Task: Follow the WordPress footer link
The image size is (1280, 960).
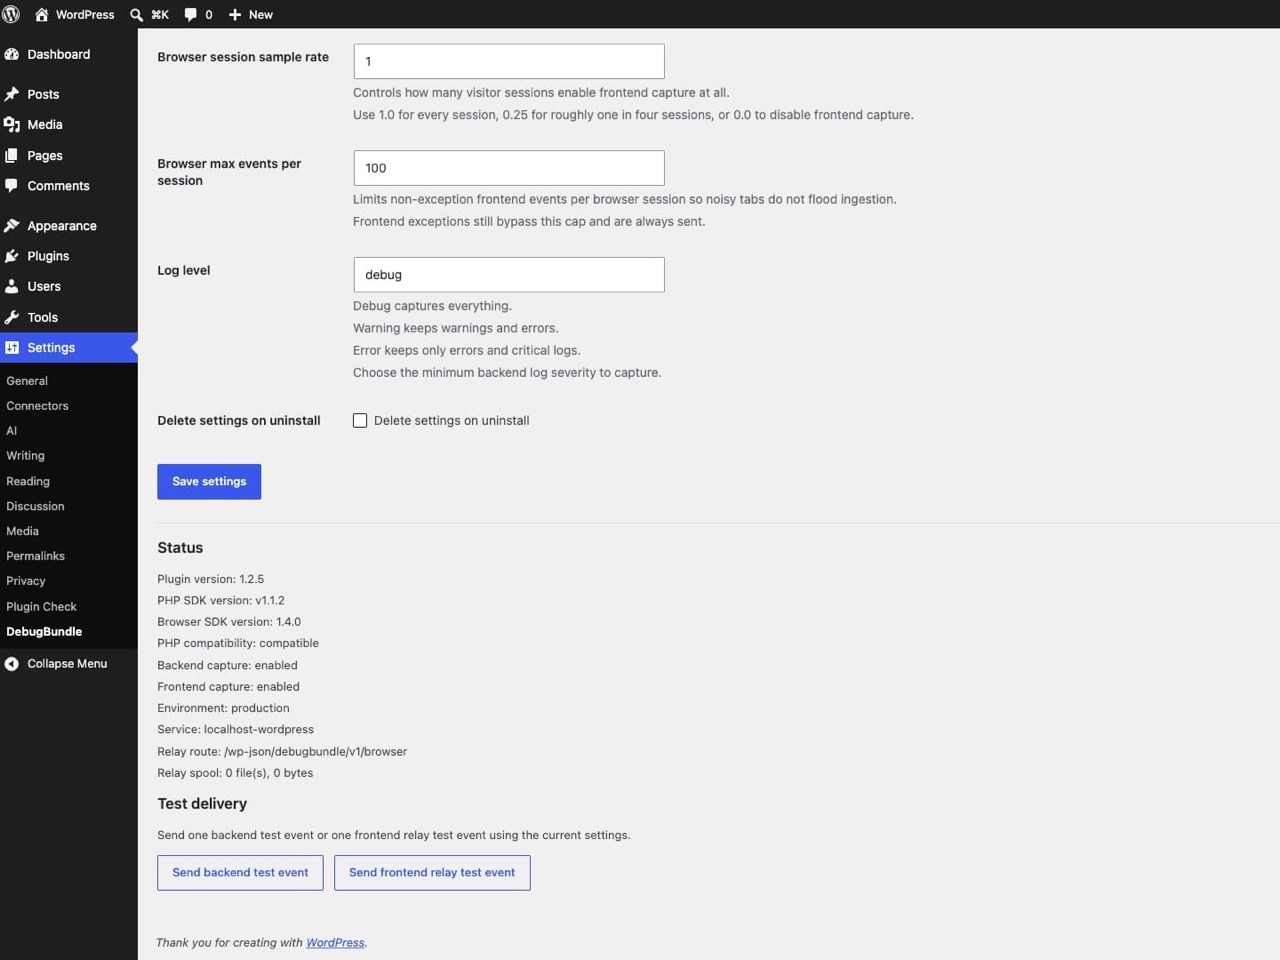Action: click(335, 942)
